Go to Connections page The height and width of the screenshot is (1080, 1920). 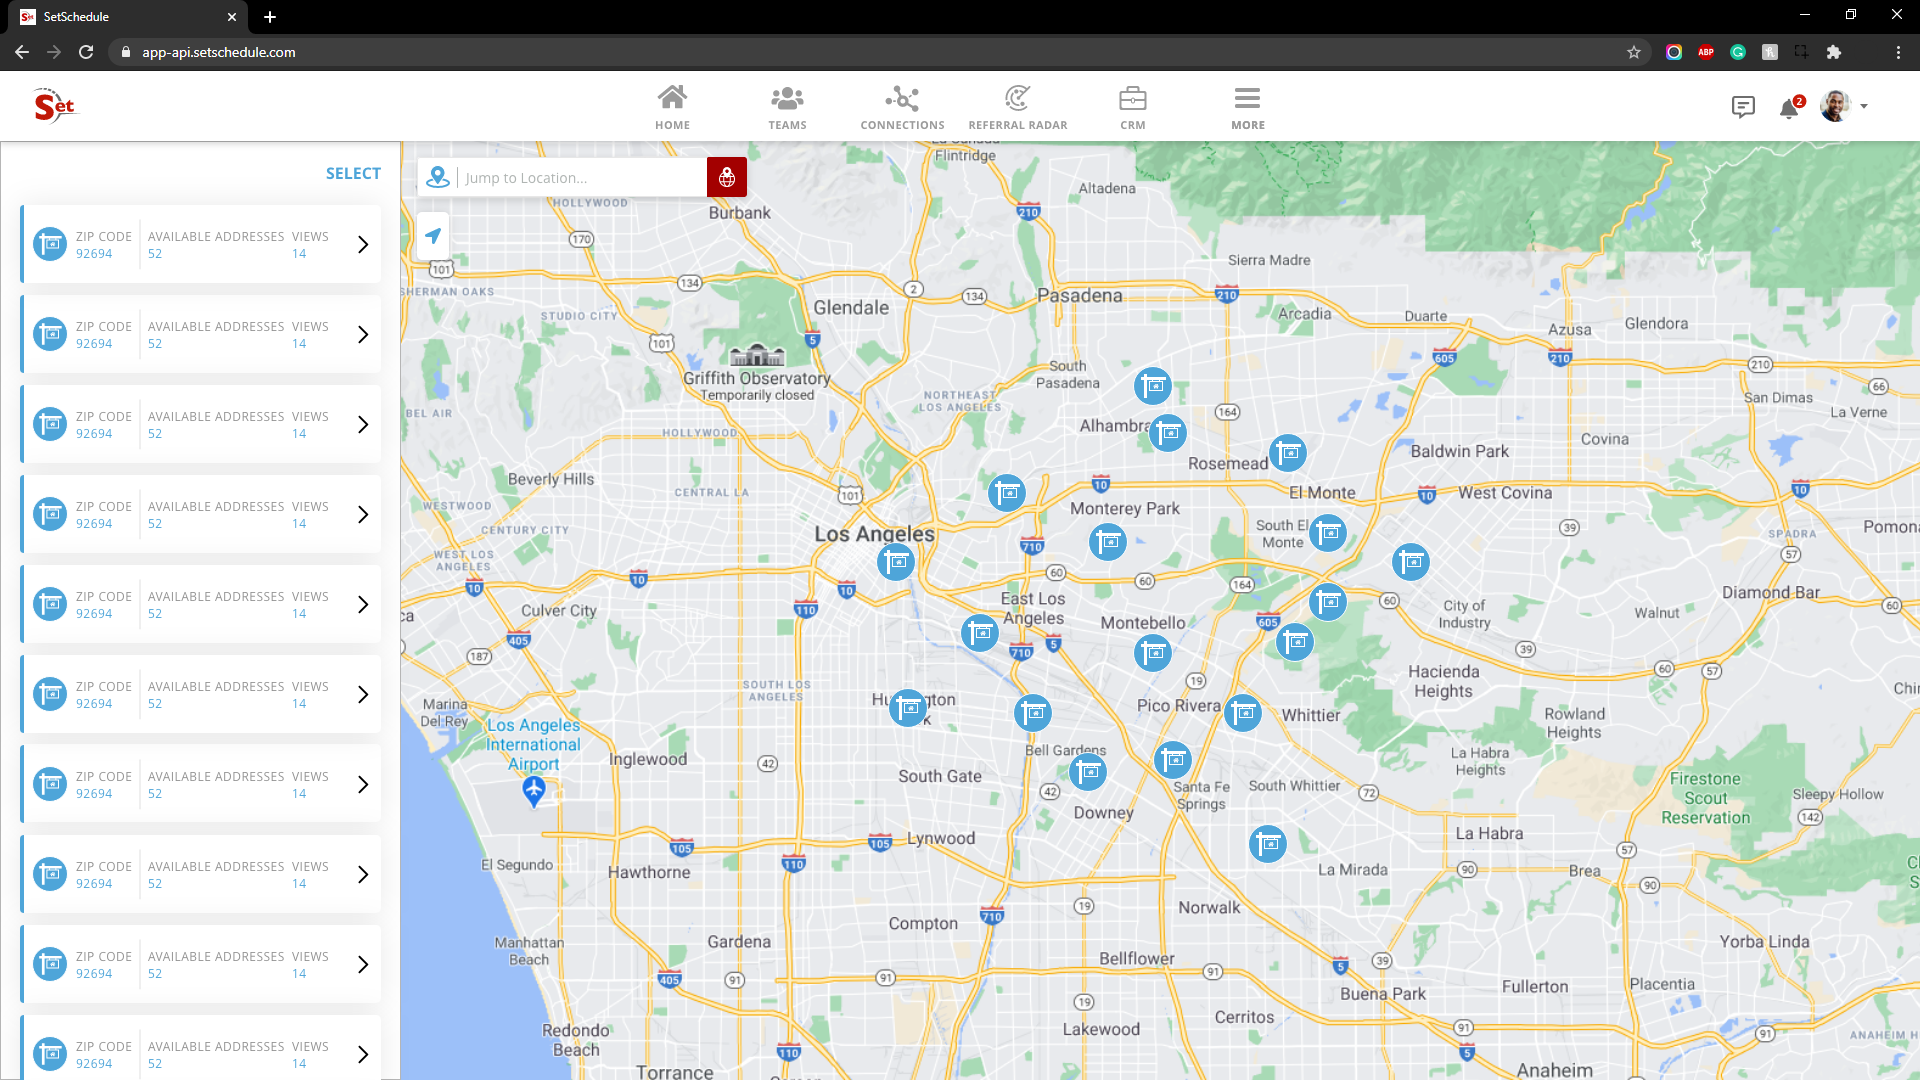[x=902, y=107]
